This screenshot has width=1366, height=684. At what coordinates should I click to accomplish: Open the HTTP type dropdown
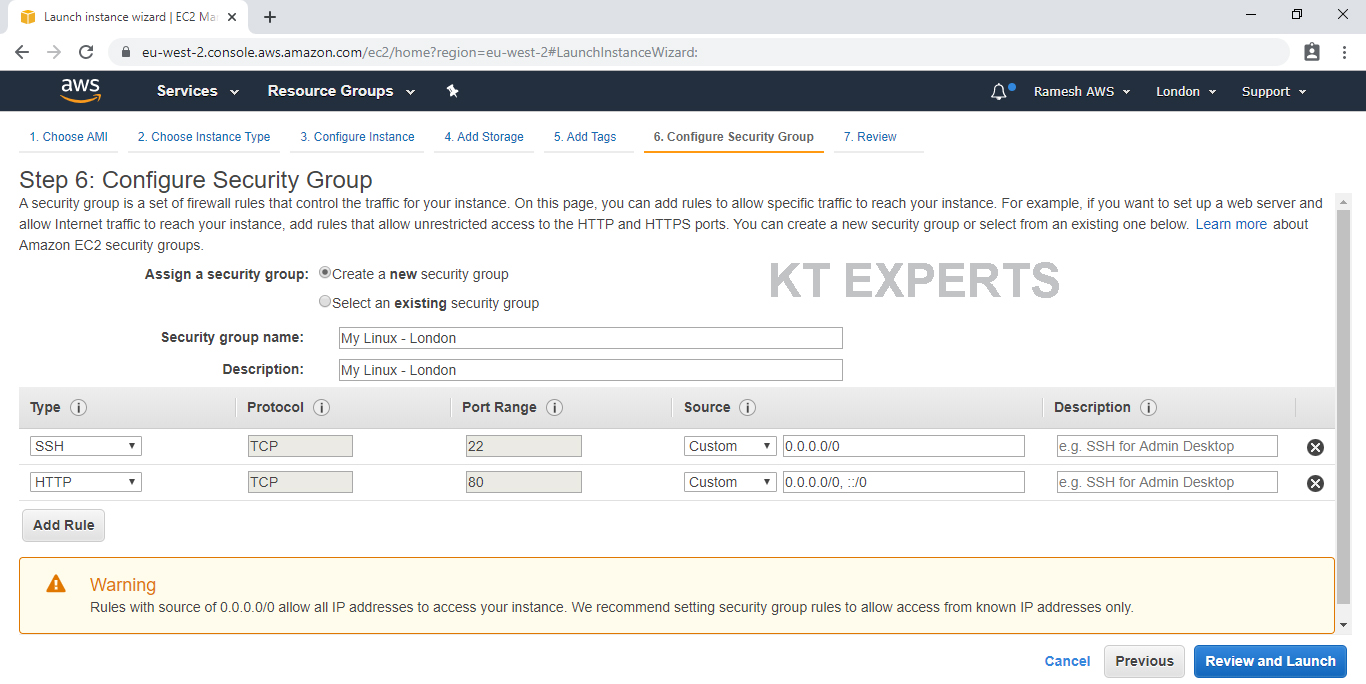[x=86, y=482]
